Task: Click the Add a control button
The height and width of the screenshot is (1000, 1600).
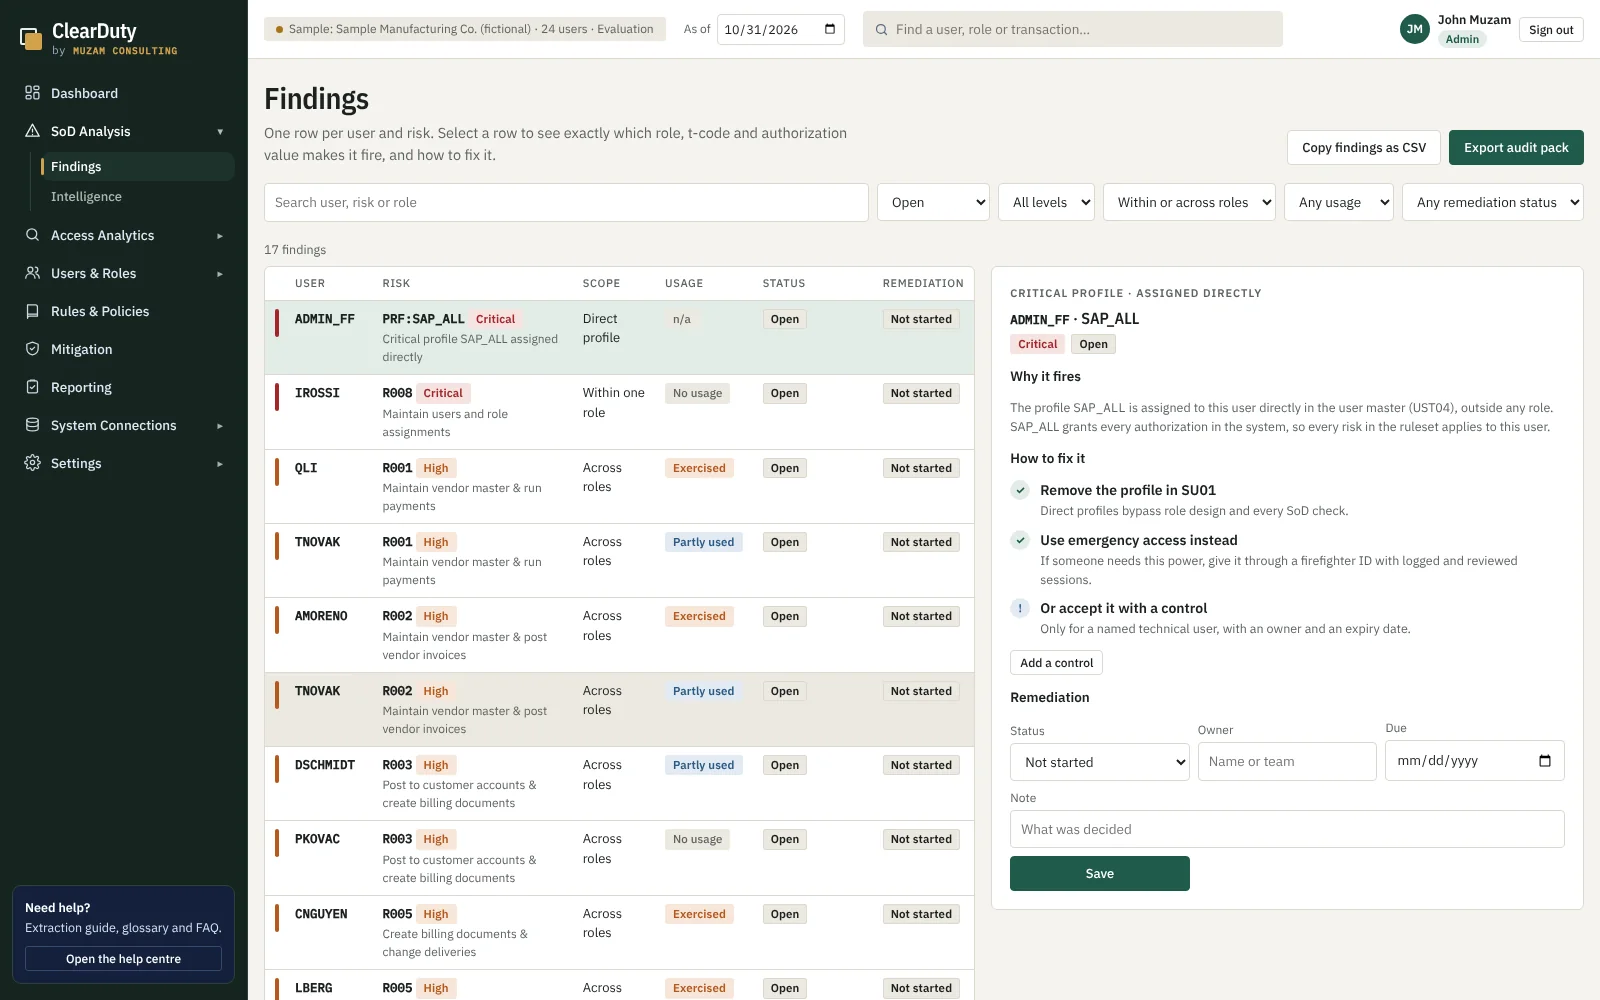Action: [1056, 663]
